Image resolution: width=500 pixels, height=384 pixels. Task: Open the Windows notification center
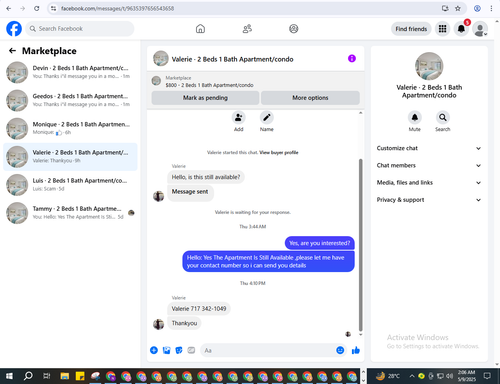(x=487, y=376)
